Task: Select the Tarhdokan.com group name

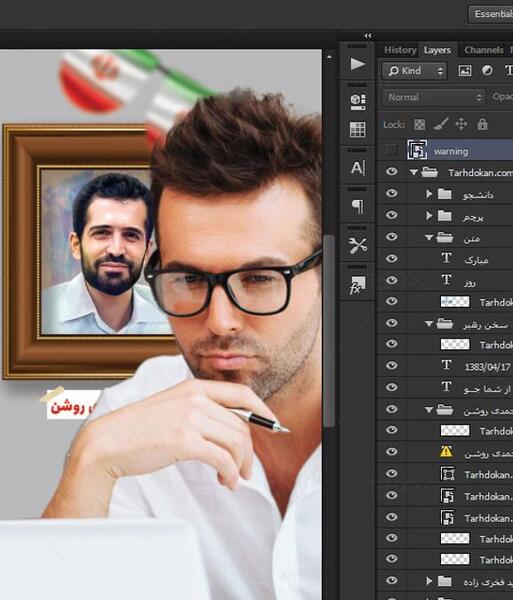Action: point(480,173)
